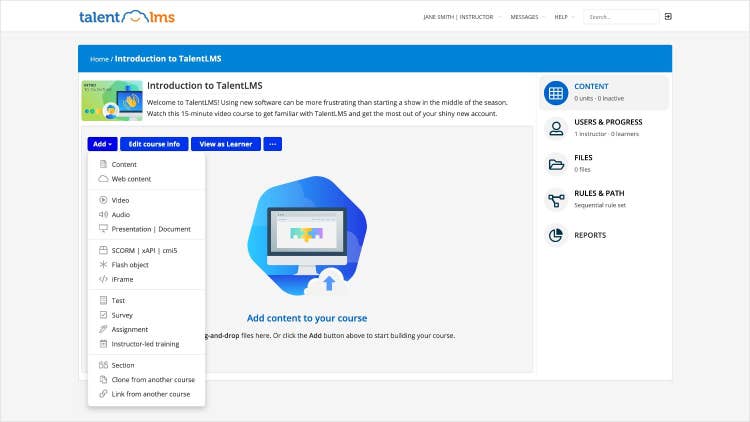Open the CONTENT sidebar label

pyautogui.click(x=591, y=86)
